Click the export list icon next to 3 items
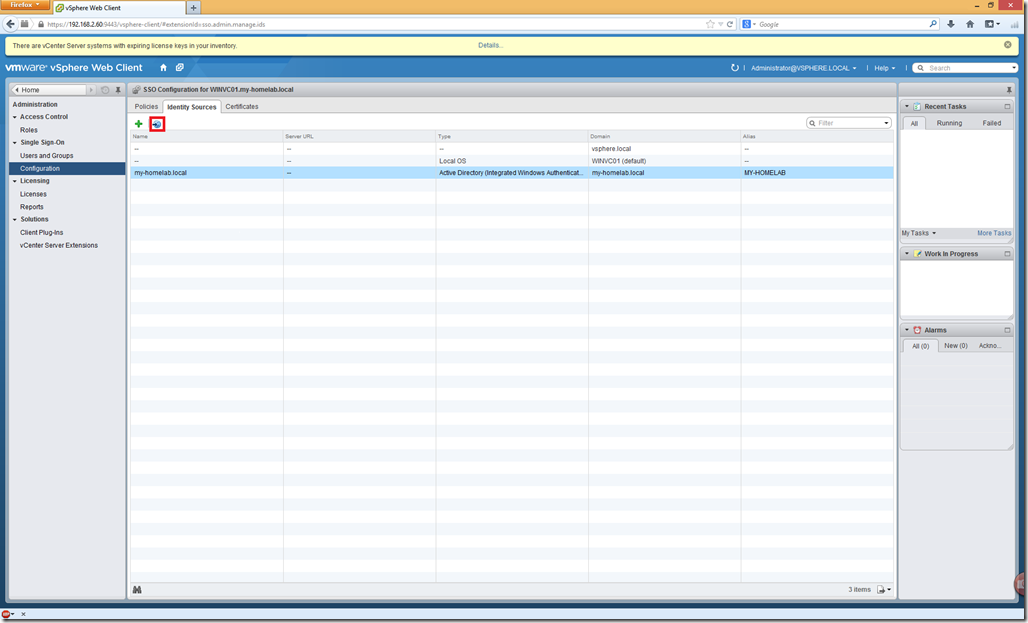 pos(883,590)
